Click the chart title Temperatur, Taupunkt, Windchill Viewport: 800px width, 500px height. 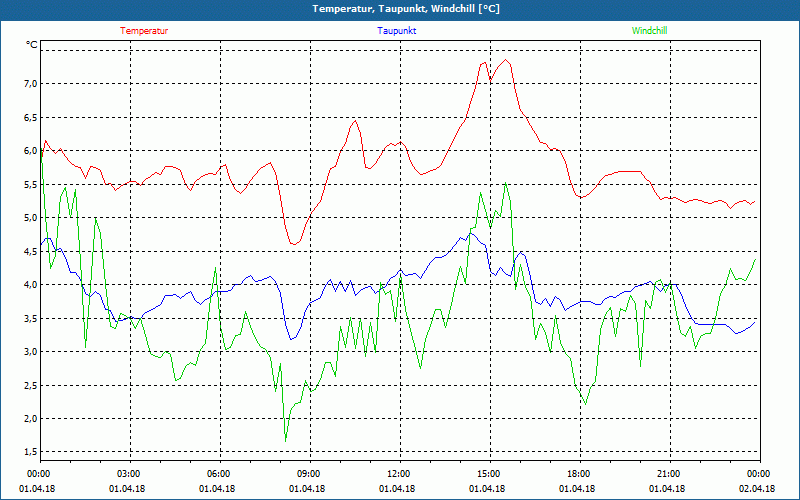406,9
